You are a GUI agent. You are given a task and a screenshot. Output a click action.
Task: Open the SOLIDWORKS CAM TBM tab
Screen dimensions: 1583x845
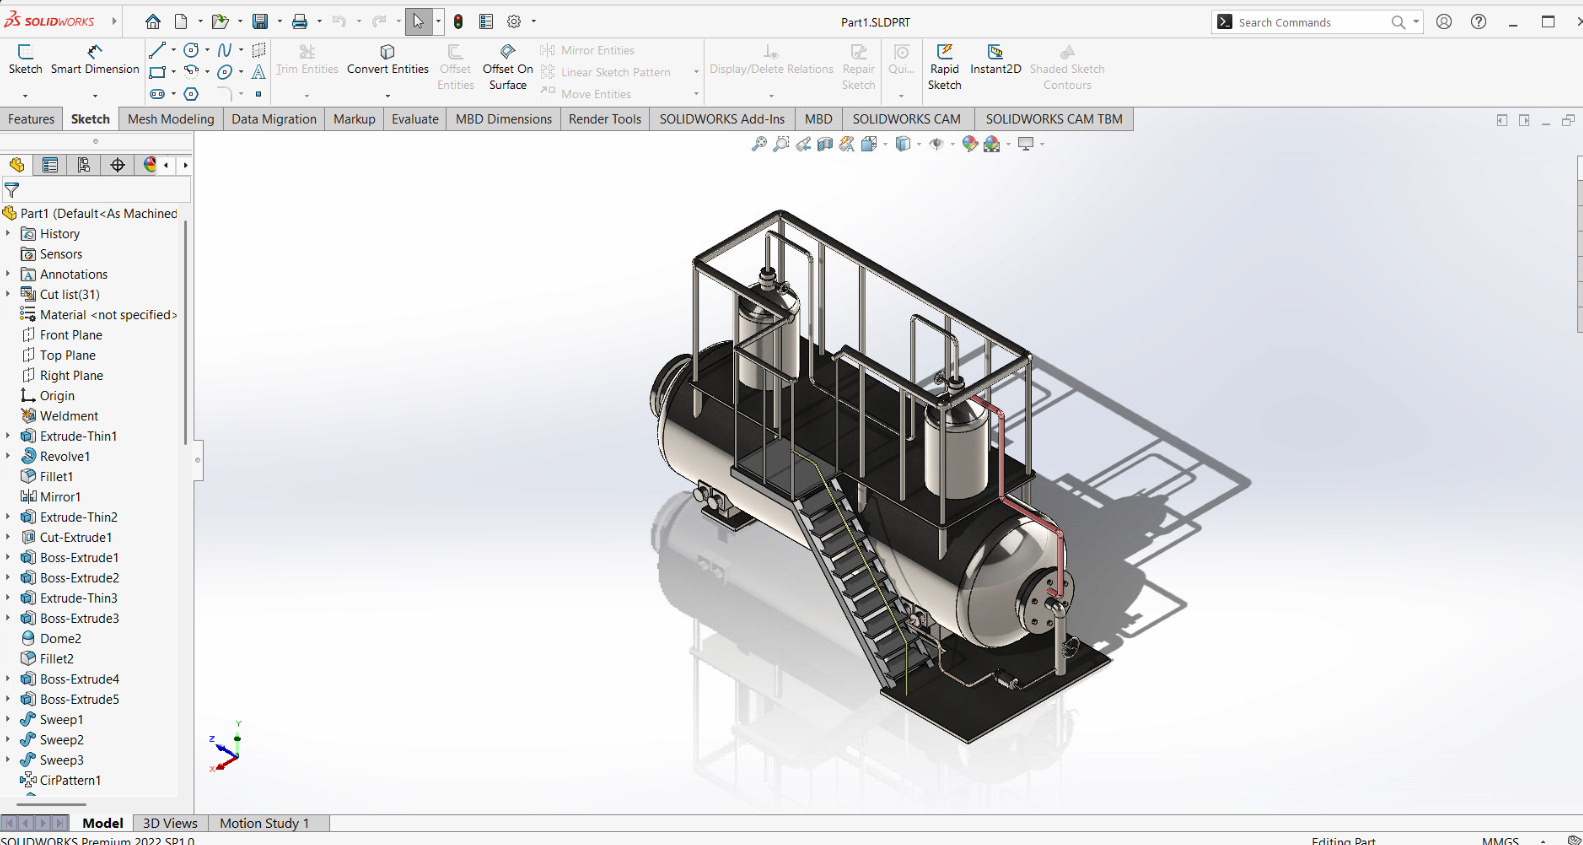1054,119
